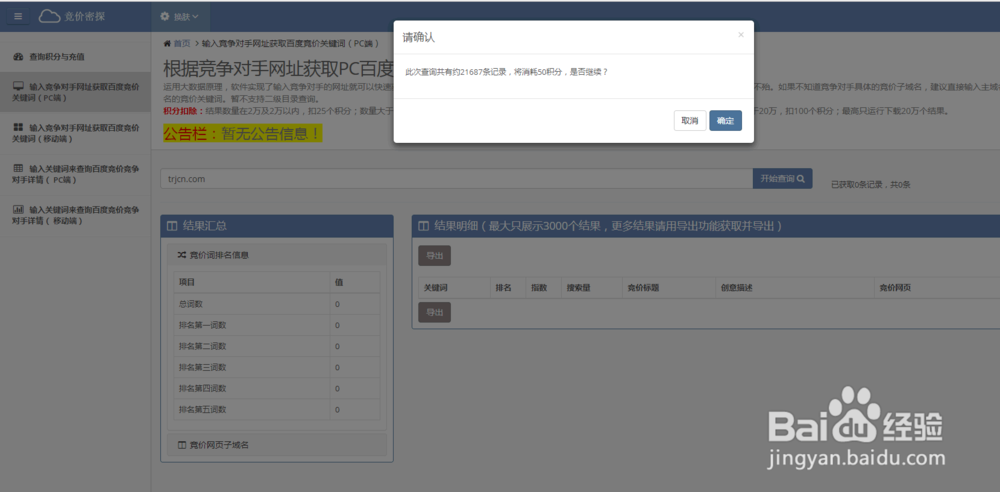
Task: Click the 结果明细 panel header icon
Action: click(x=423, y=225)
